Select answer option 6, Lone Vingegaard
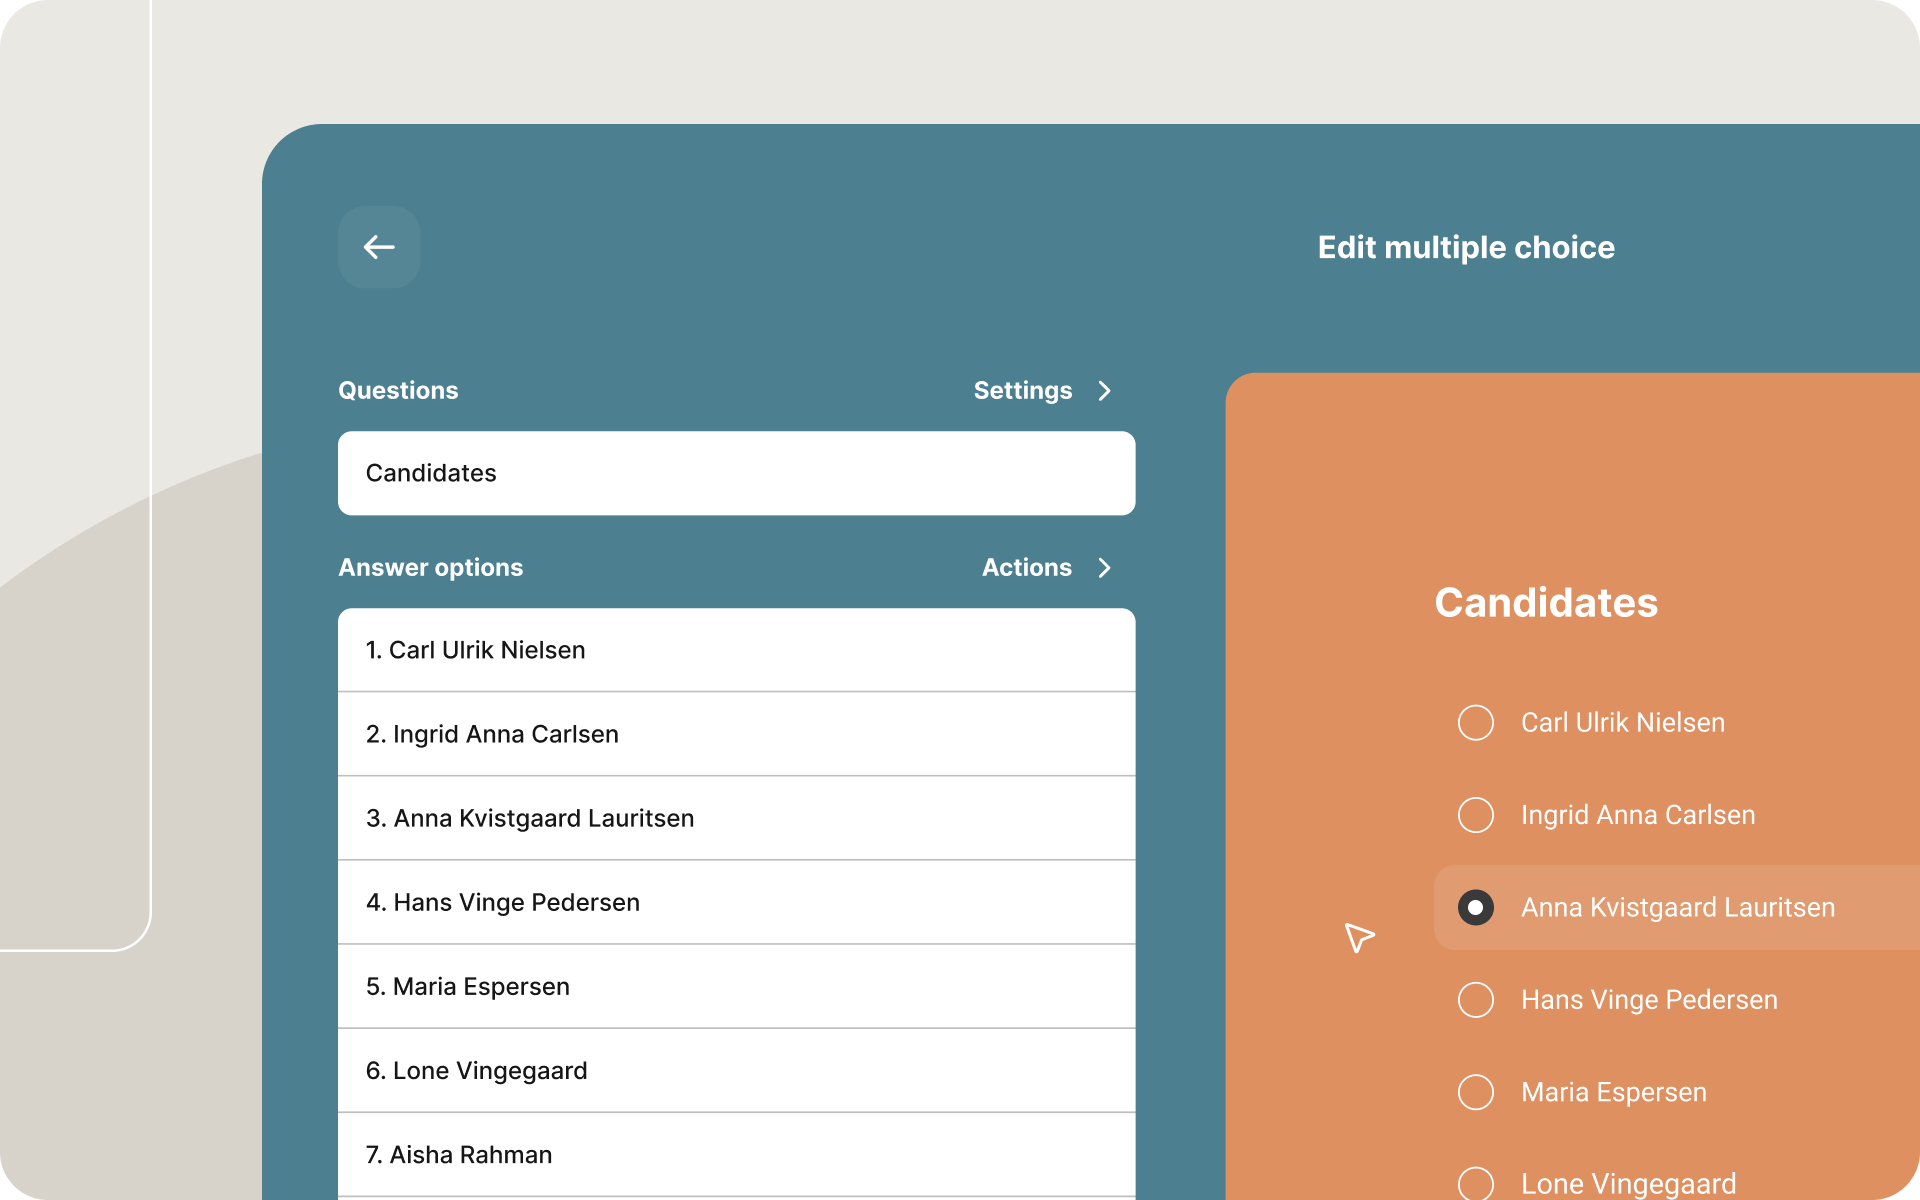The height and width of the screenshot is (1200, 1920). coord(736,1070)
